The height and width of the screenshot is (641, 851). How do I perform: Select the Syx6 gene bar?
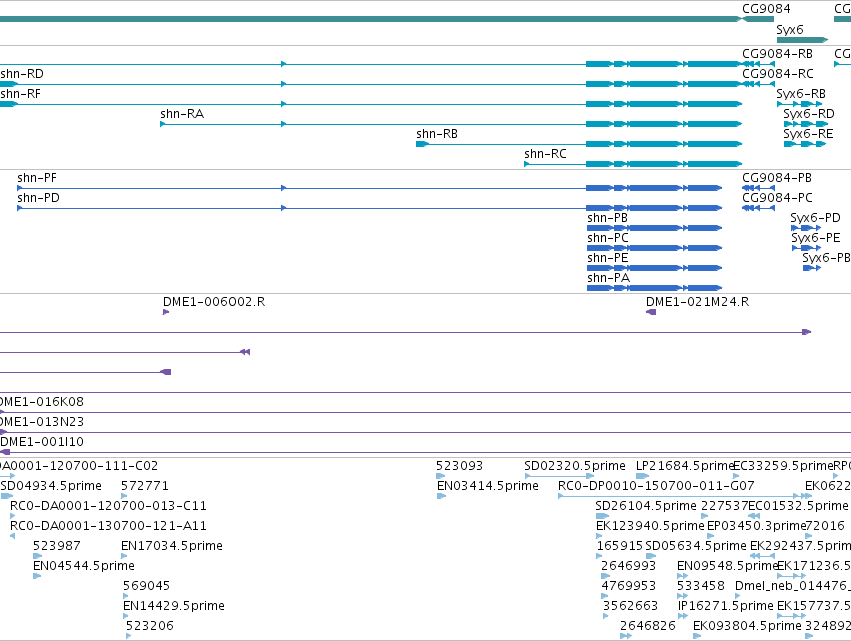coord(802,40)
